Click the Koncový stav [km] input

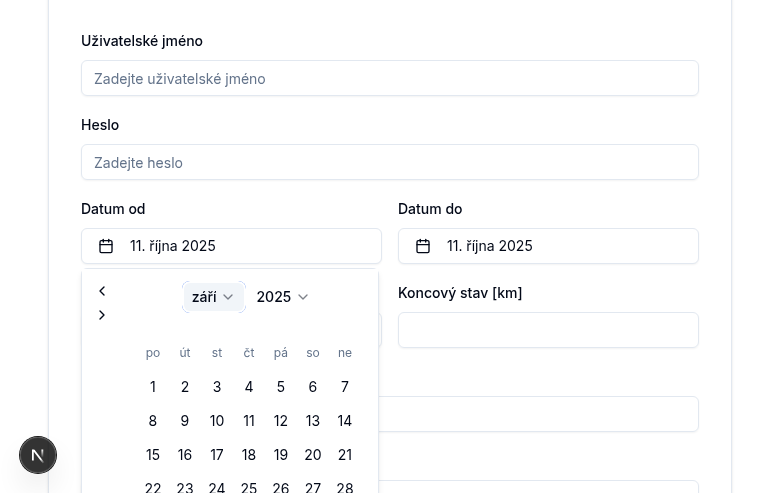(x=548, y=330)
